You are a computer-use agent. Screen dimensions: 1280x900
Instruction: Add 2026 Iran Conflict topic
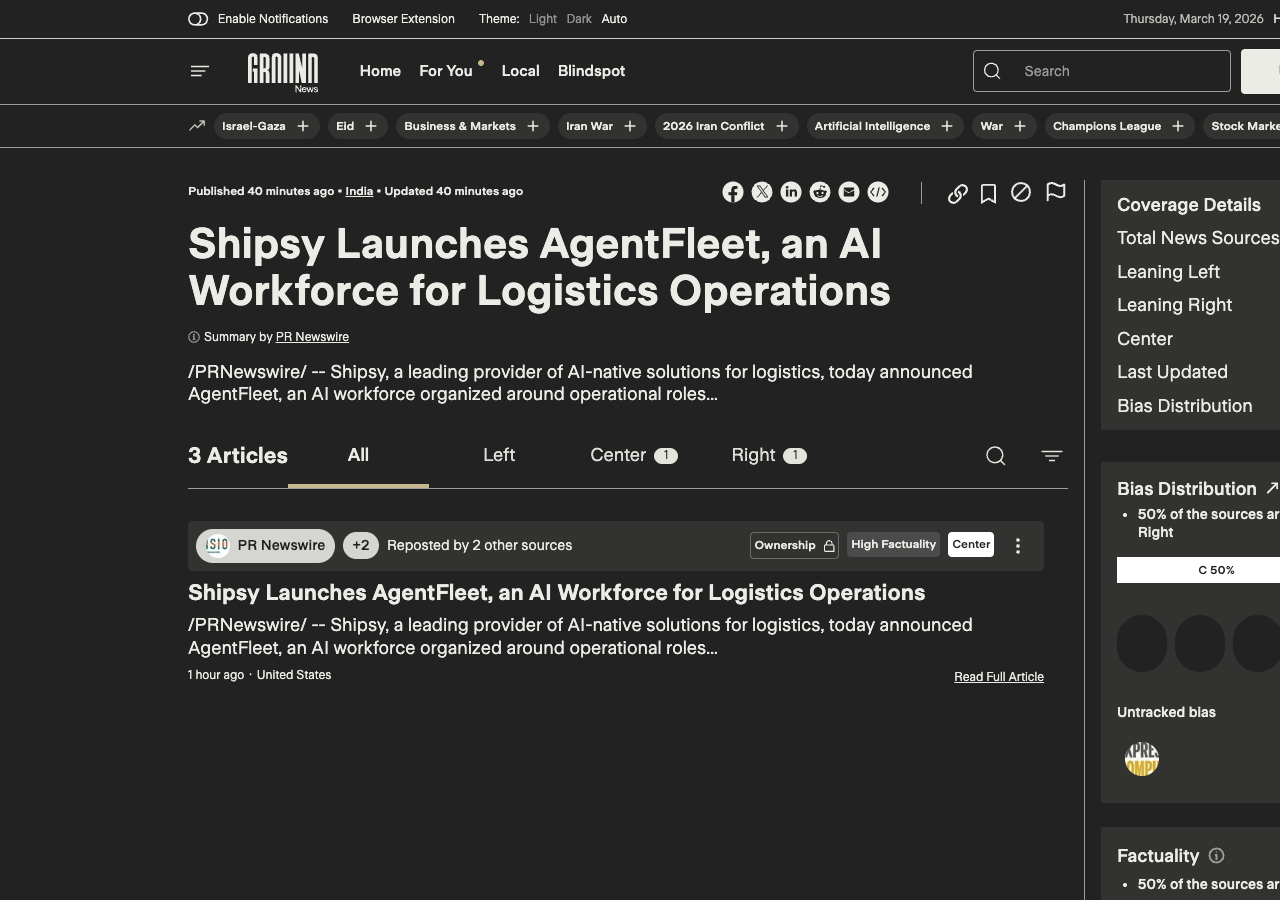pyautogui.click(x=782, y=126)
